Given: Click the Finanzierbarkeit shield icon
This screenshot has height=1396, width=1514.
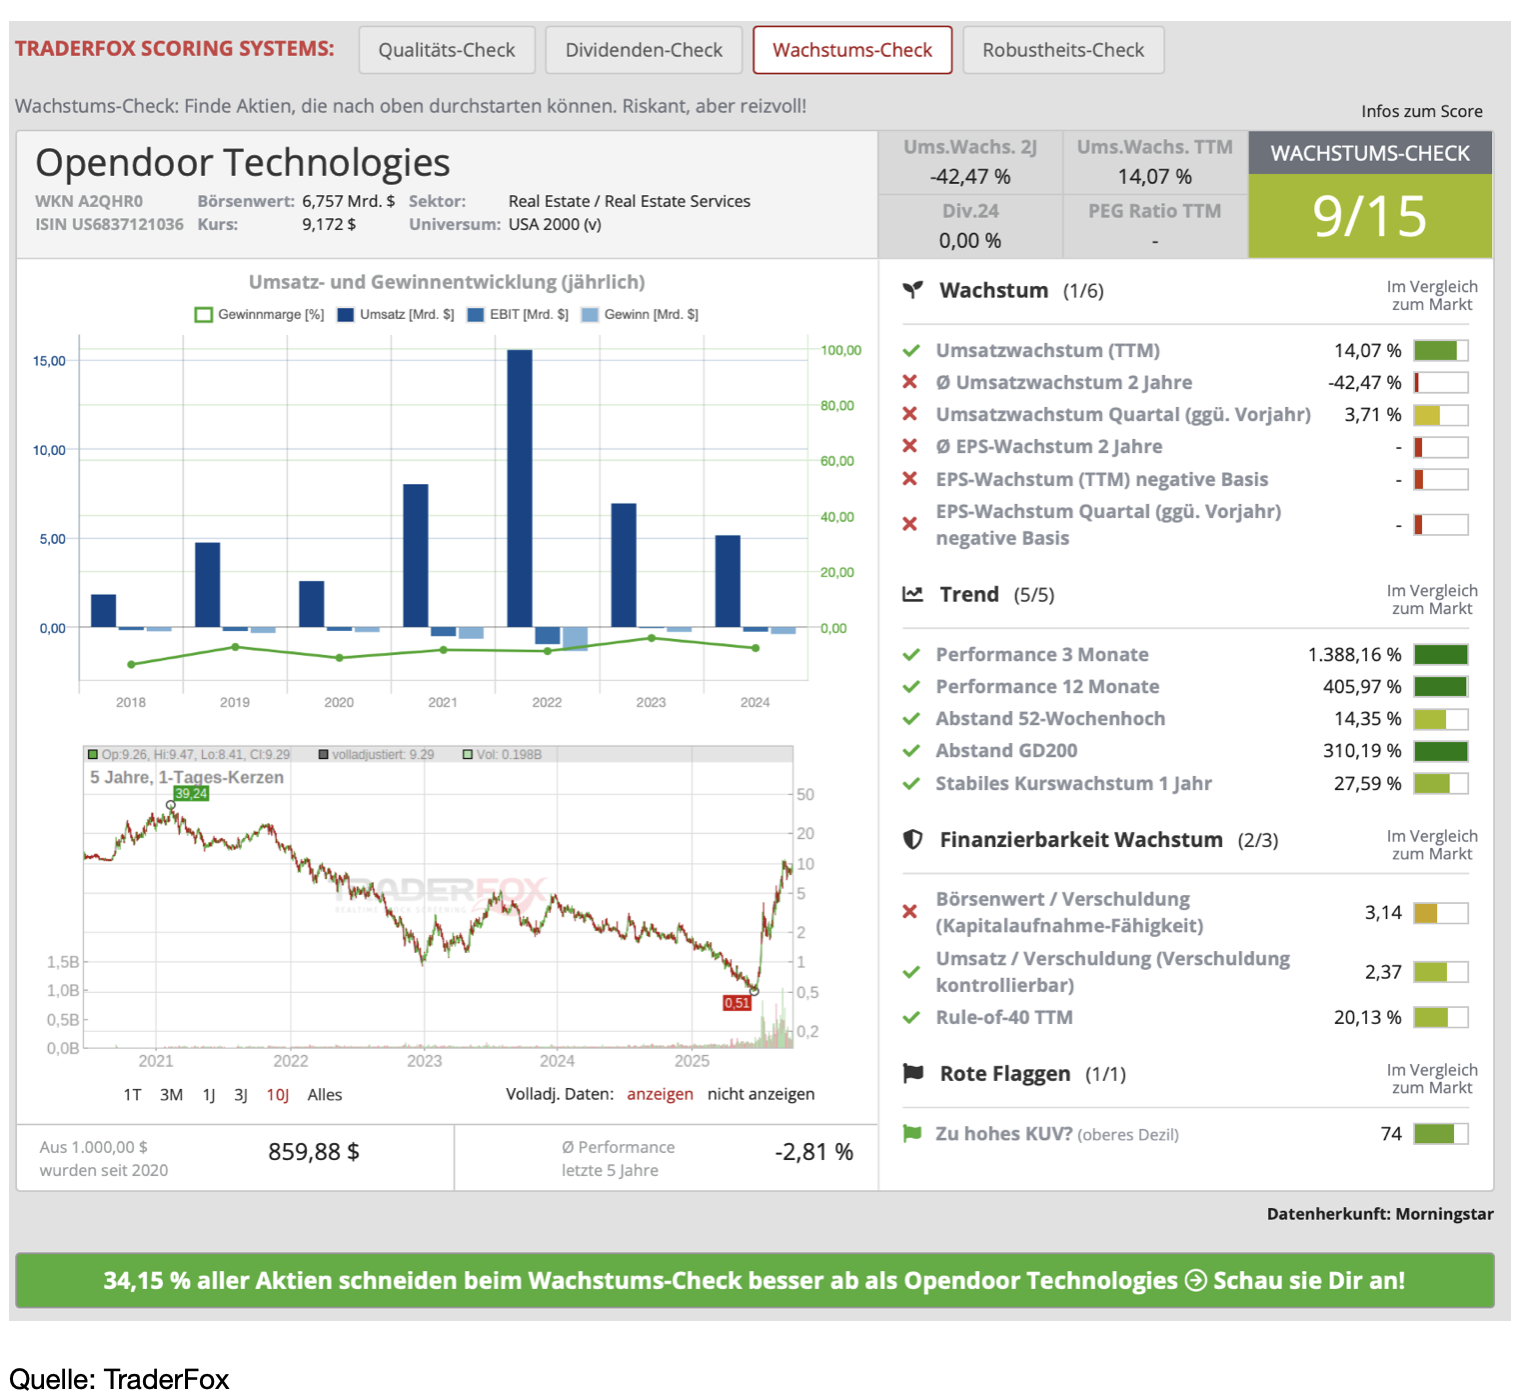Looking at the screenshot, I should coord(912,840).
